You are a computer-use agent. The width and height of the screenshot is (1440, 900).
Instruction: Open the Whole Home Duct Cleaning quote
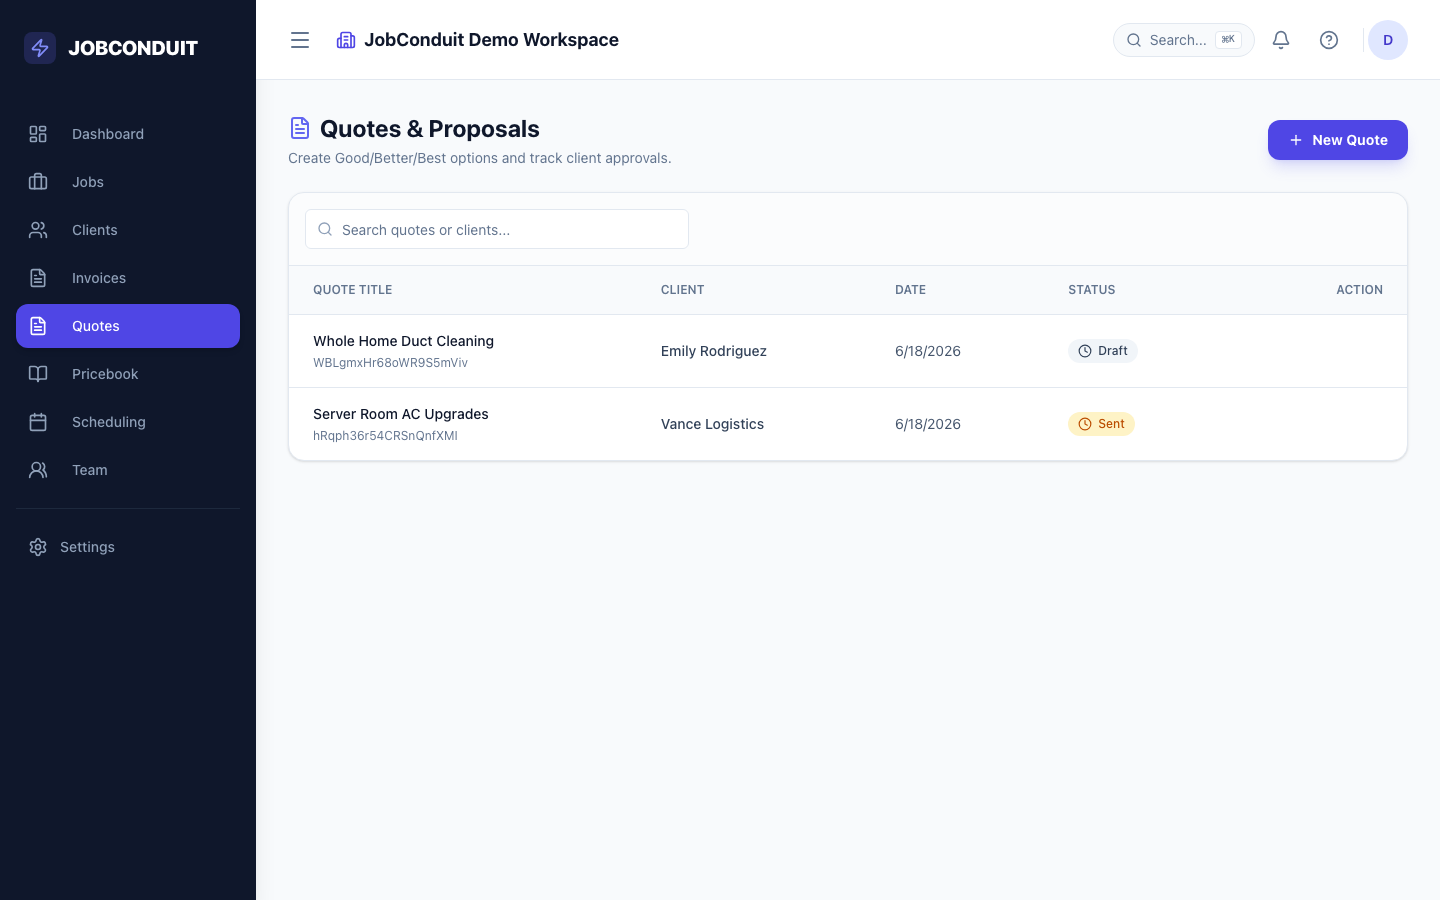click(x=403, y=341)
